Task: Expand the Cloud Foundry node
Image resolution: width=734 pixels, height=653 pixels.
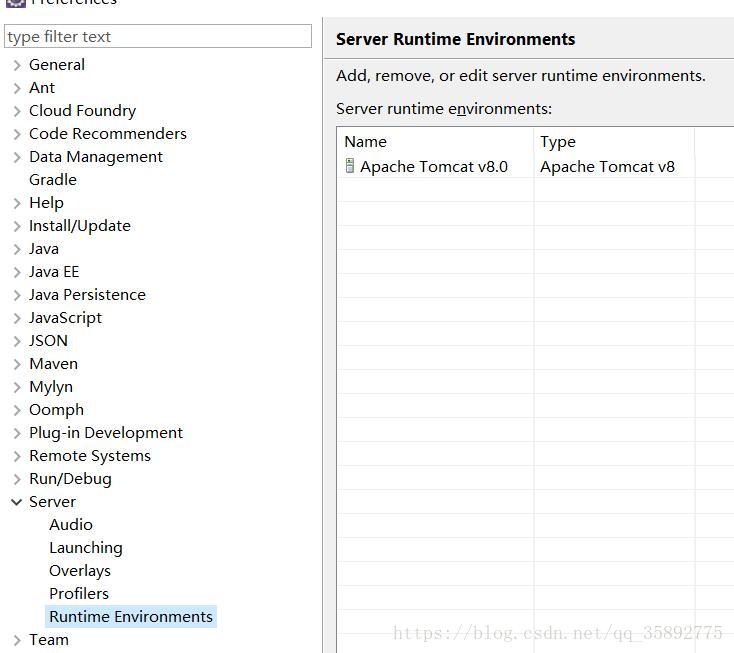Action: tap(17, 111)
